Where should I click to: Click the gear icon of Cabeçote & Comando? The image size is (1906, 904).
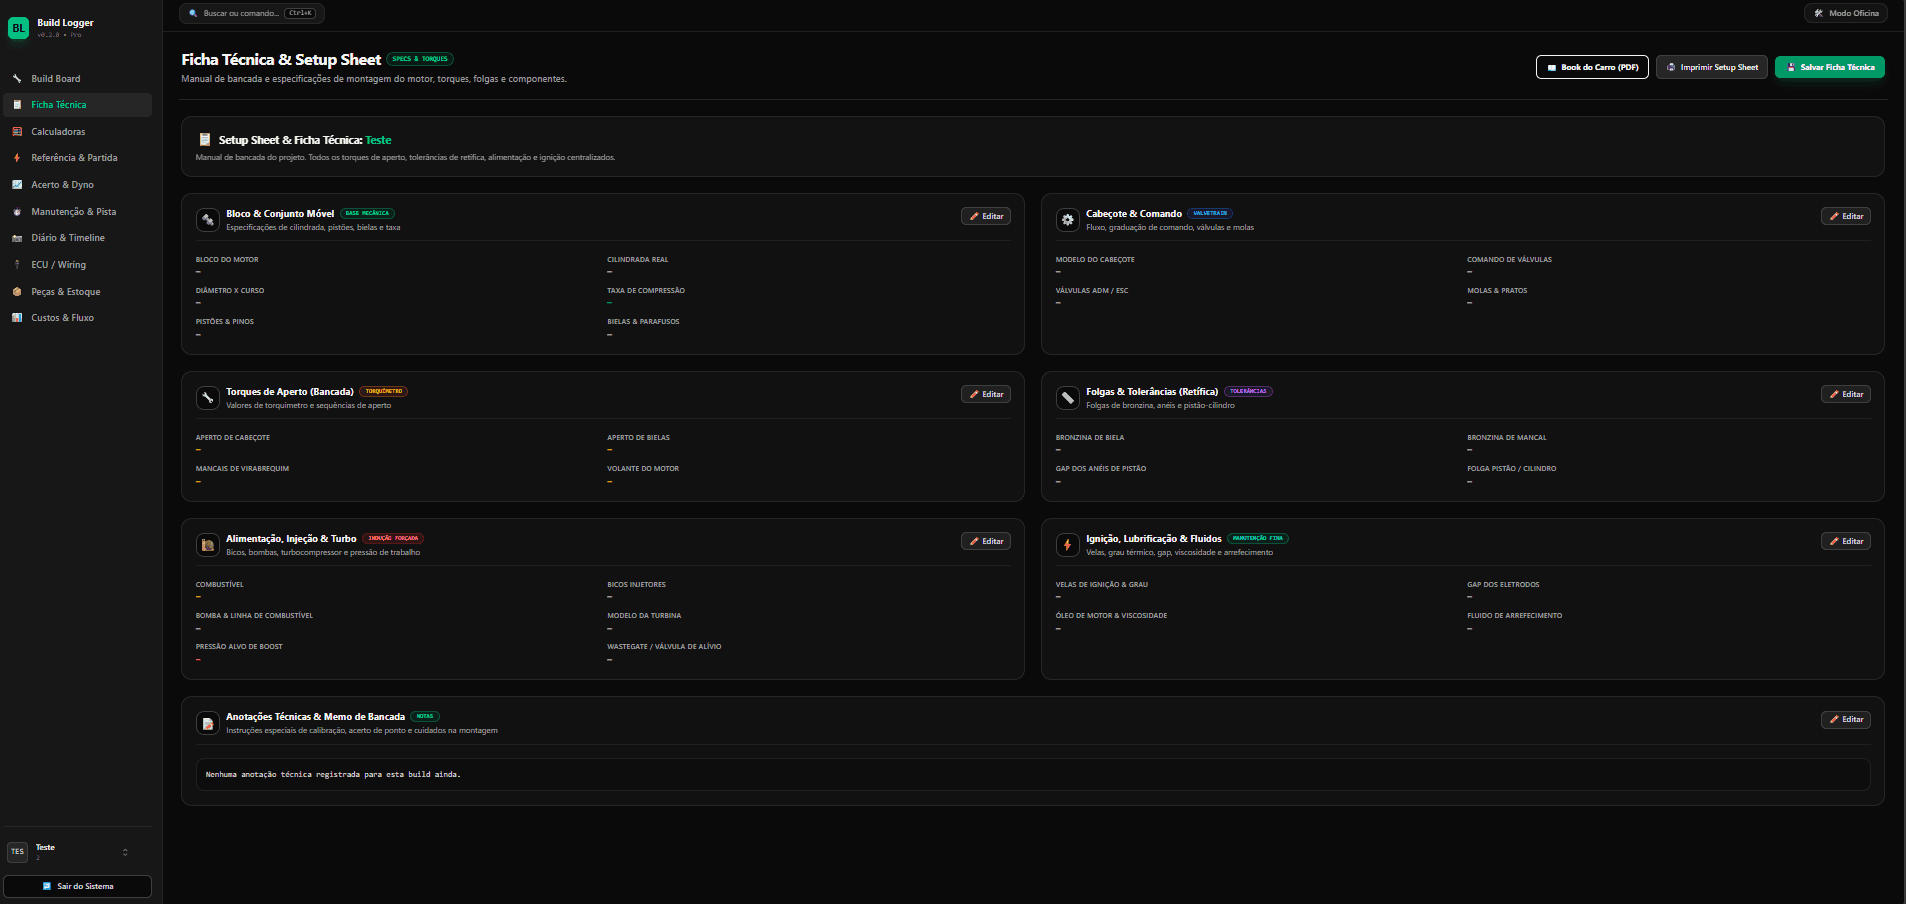1068,220
